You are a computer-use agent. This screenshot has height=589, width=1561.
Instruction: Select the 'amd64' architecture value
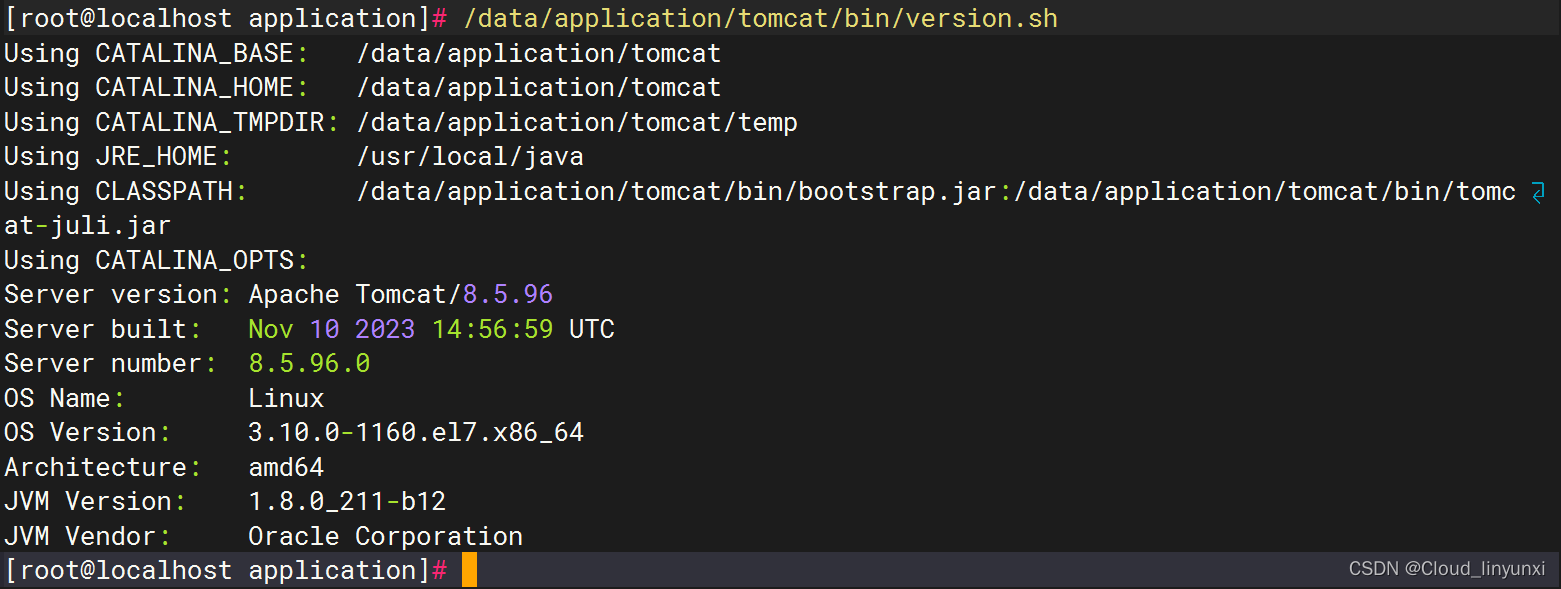(x=286, y=467)
